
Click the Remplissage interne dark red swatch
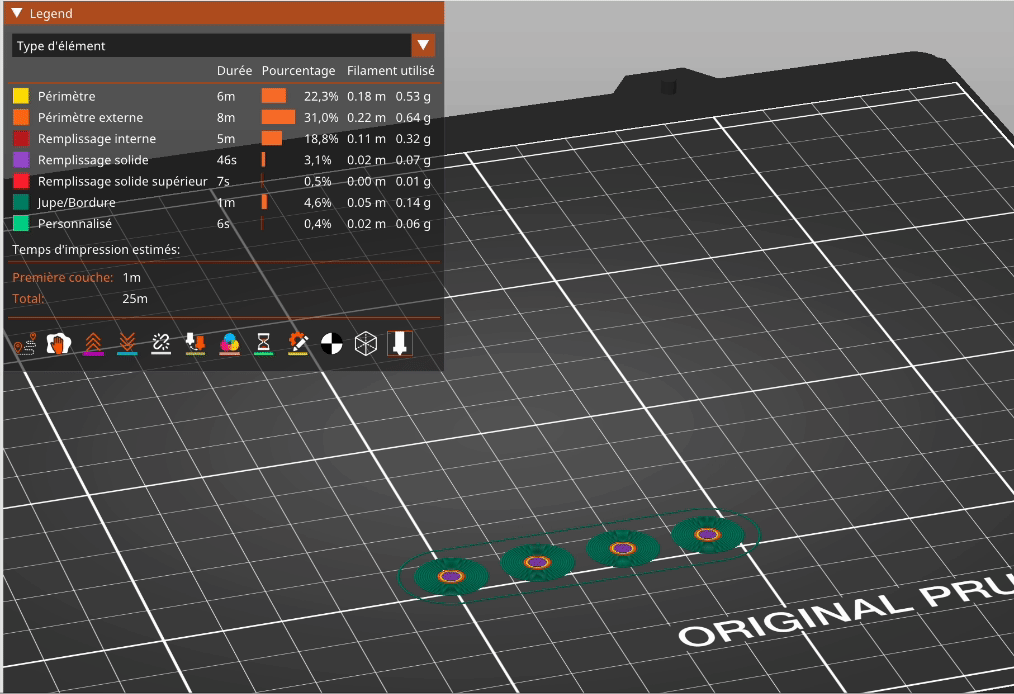point(21,138)
